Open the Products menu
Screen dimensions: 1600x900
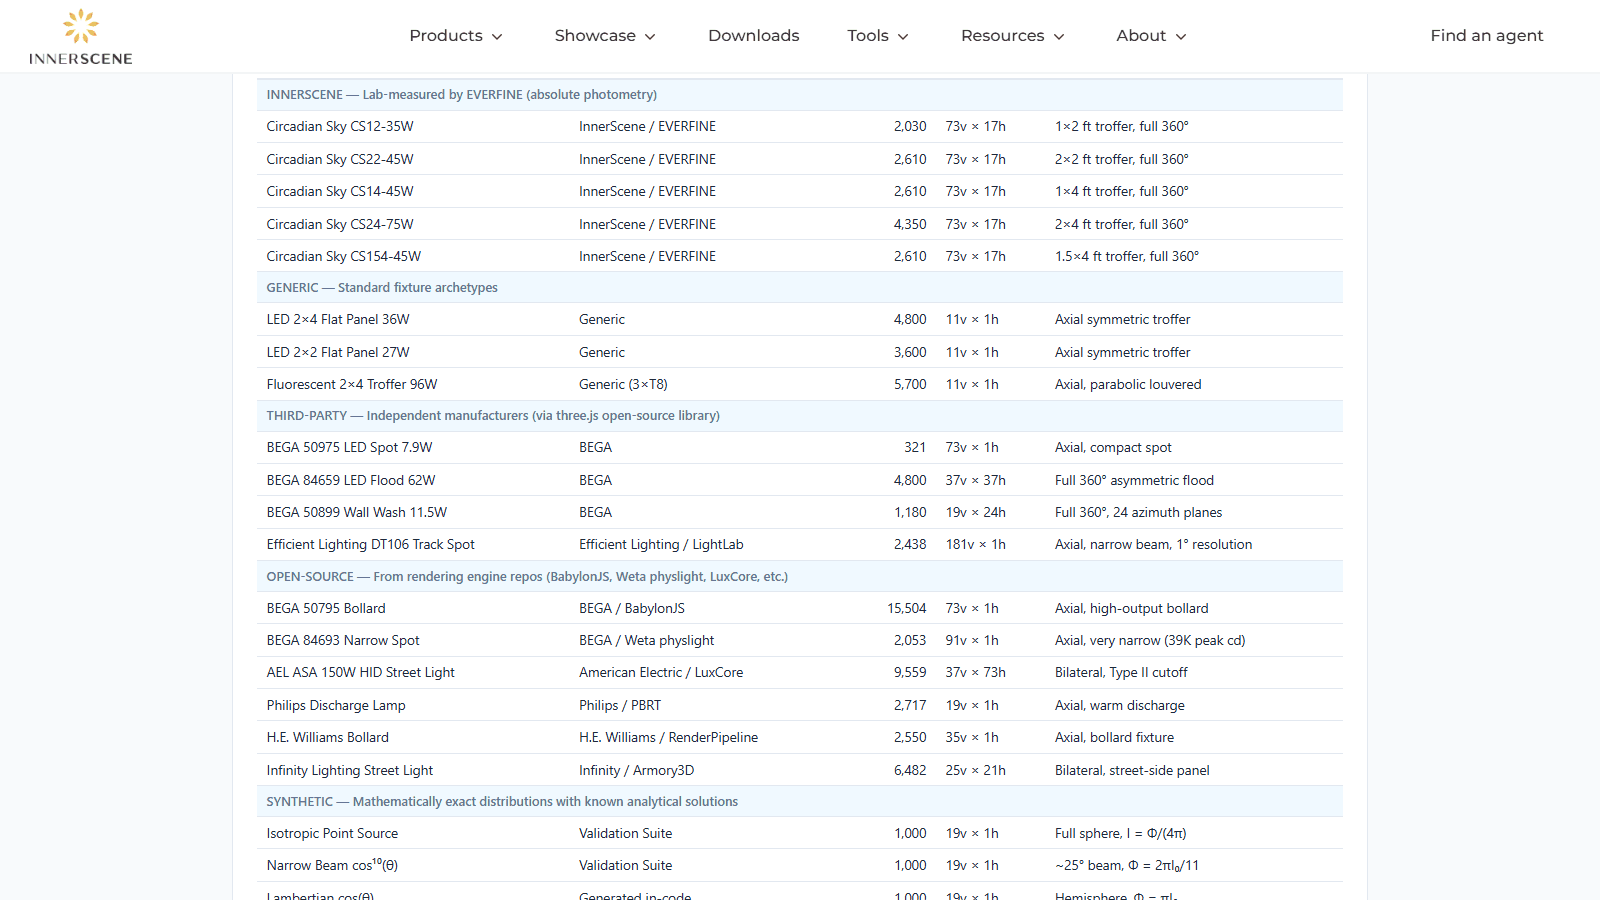tap(456, 36)
